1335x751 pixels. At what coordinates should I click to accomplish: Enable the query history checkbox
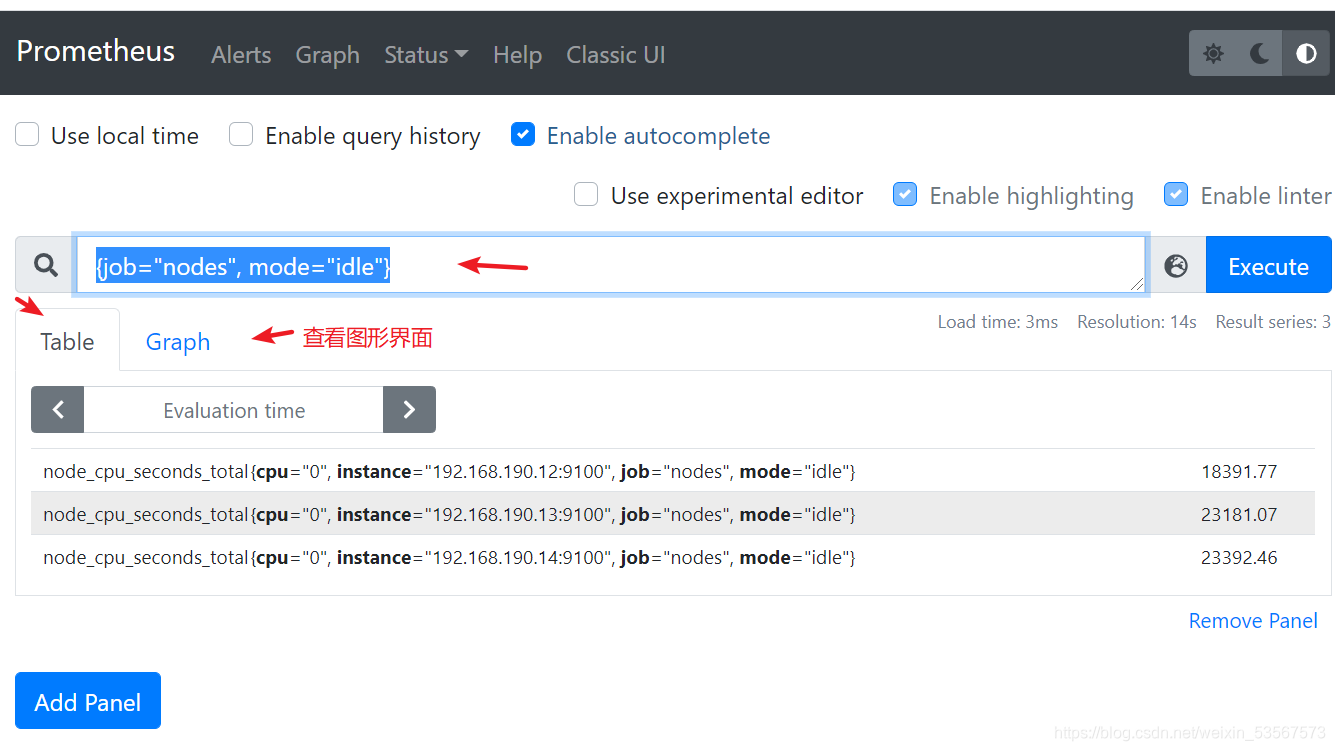pos(241,135)
